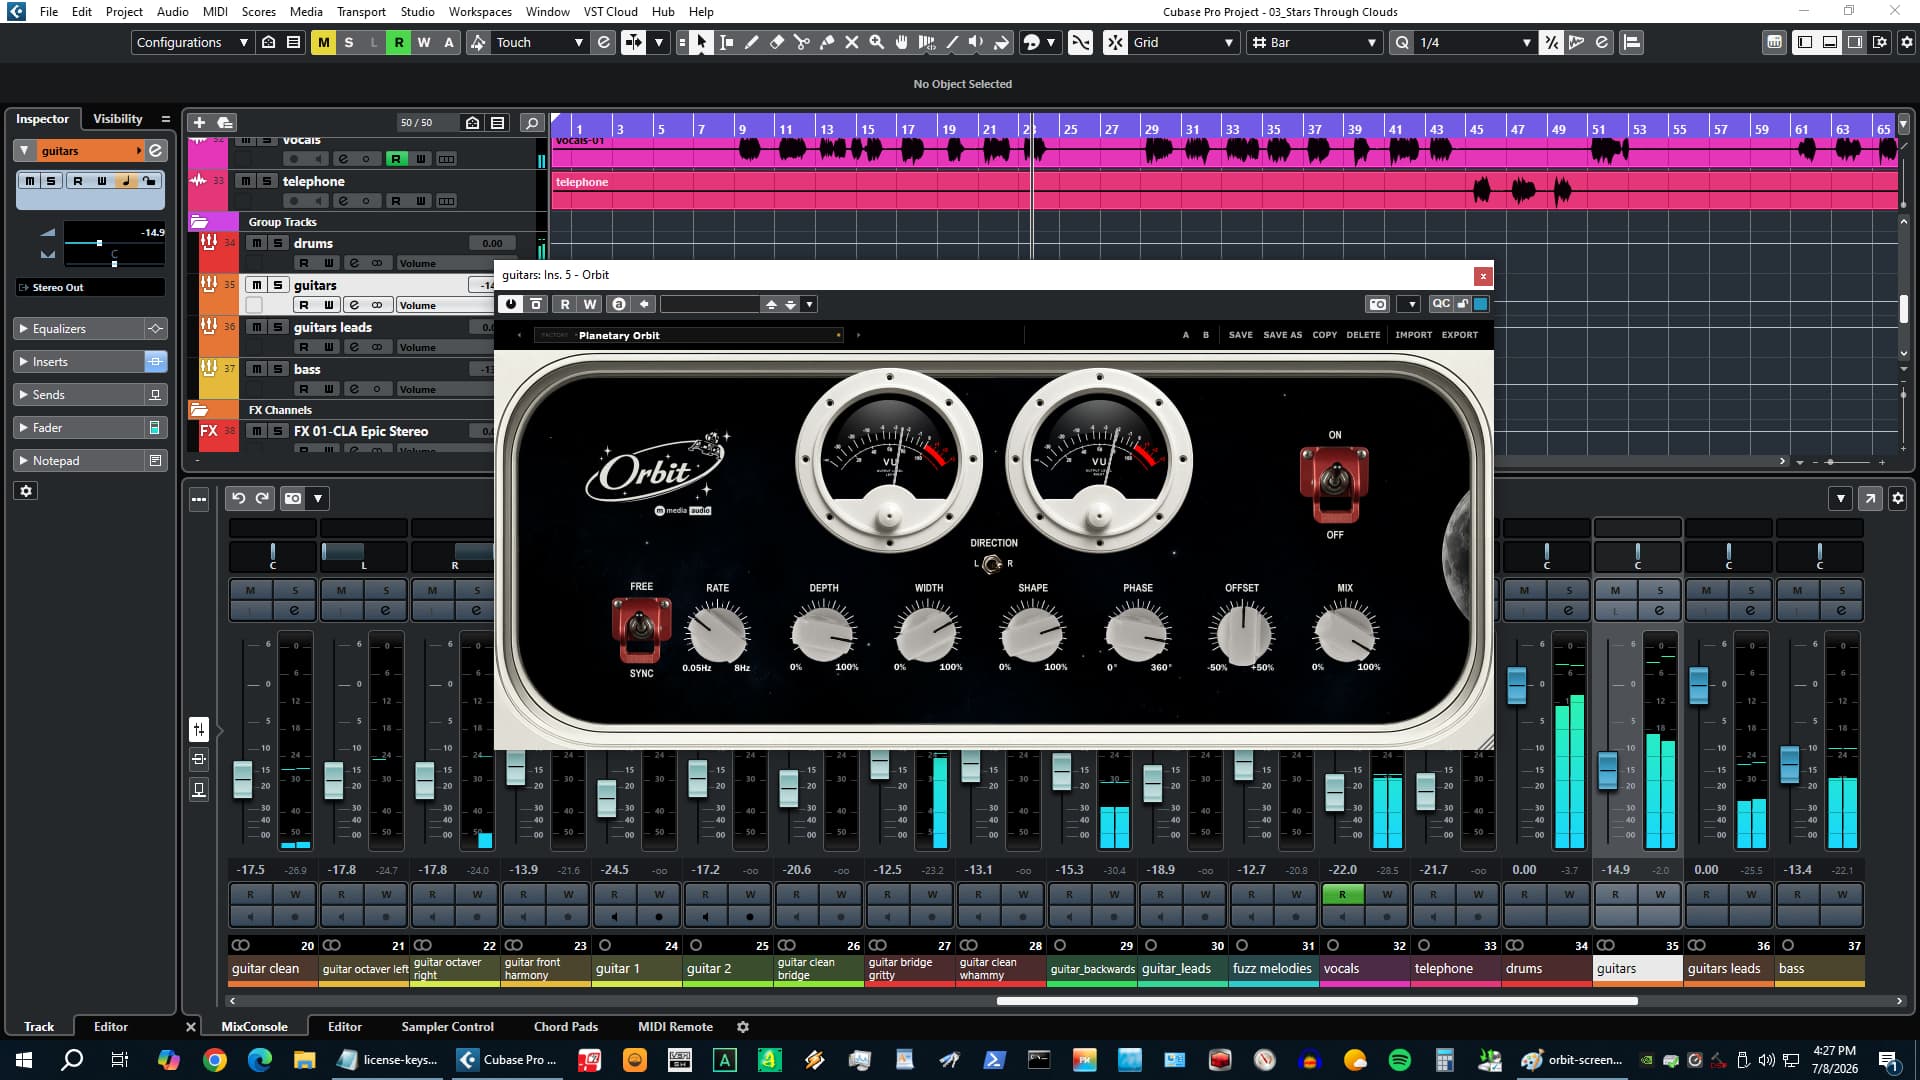Toggle Read on vocals mixer channel
1920x1080 pixels.
[1342, 894]
